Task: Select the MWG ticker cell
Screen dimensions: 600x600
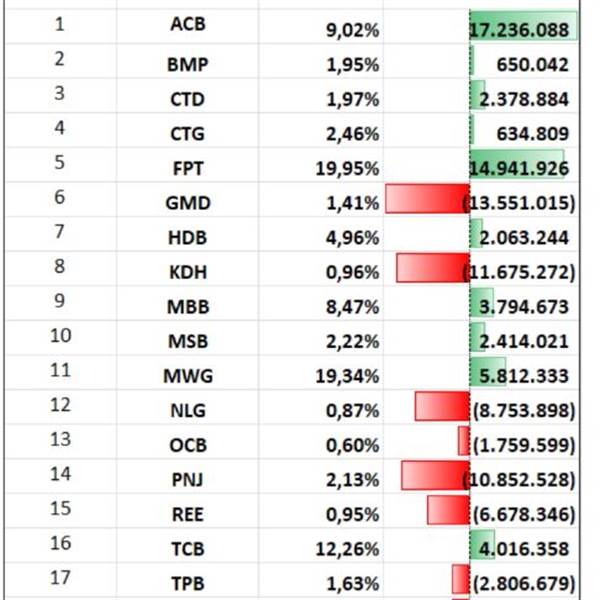Action: coord(187,376)
